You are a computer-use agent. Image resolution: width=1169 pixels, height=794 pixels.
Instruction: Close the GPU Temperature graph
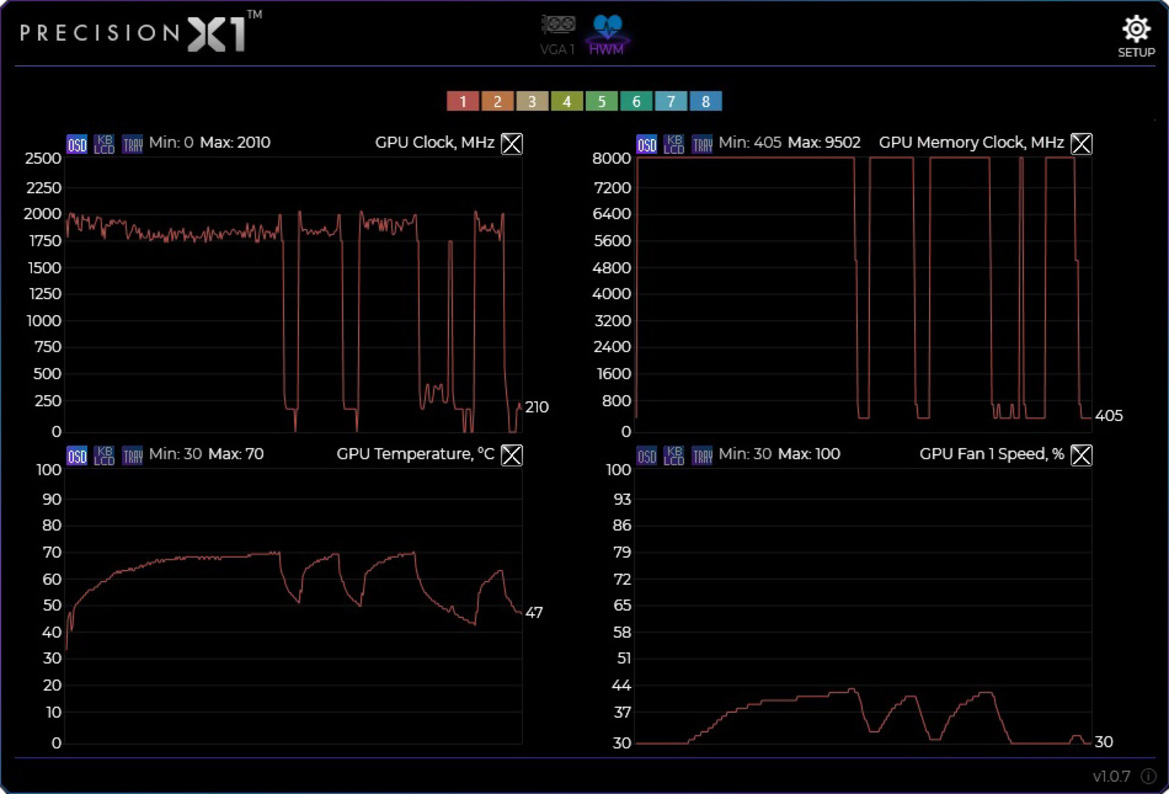[511, 455]
